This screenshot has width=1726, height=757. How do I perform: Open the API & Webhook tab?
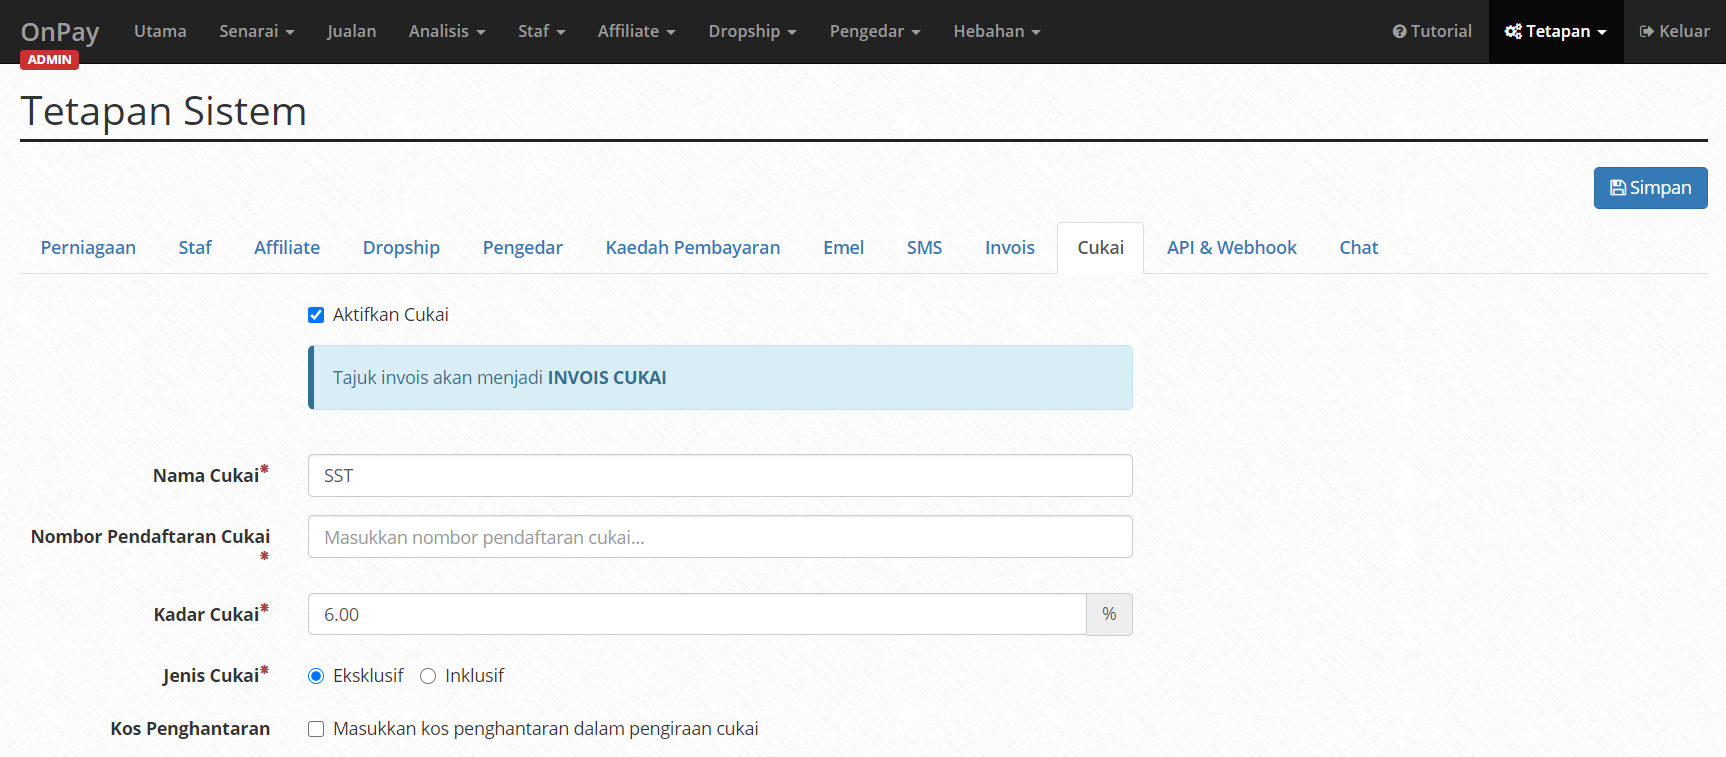click(1232, 248)
